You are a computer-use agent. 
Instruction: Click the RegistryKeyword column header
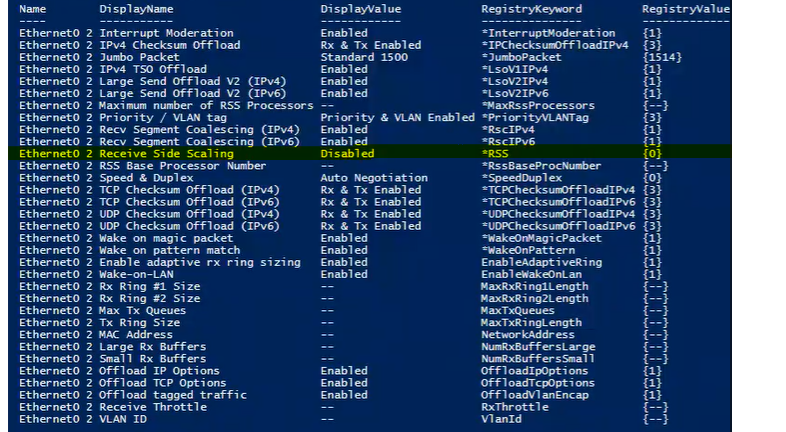pos(530,9)
